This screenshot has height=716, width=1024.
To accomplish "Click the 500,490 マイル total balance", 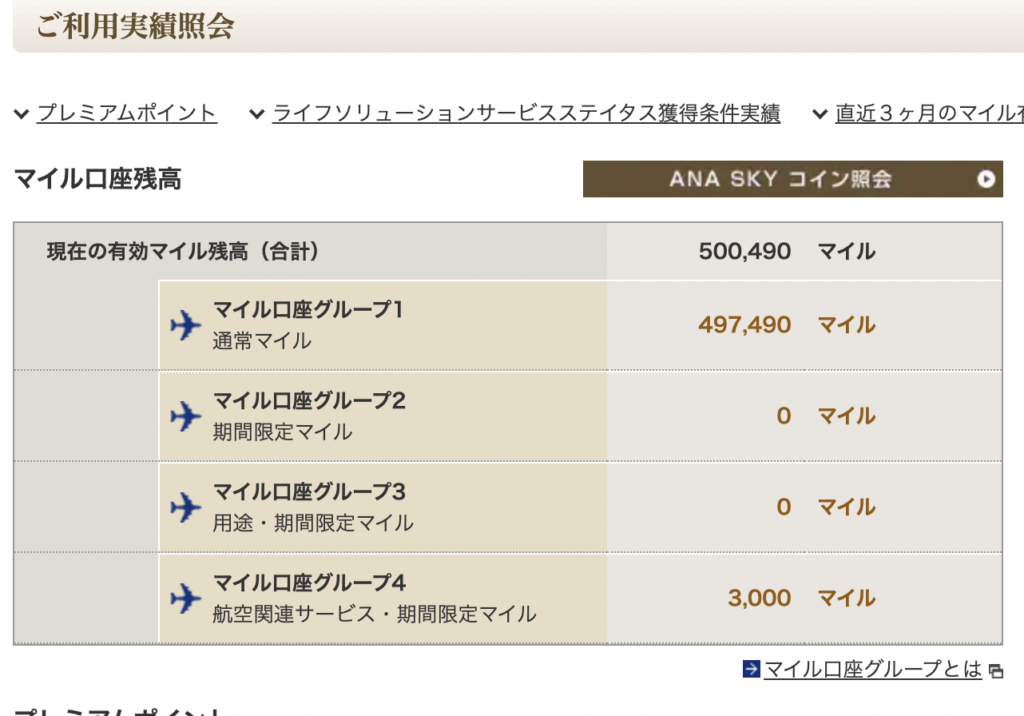I will 787,251.
